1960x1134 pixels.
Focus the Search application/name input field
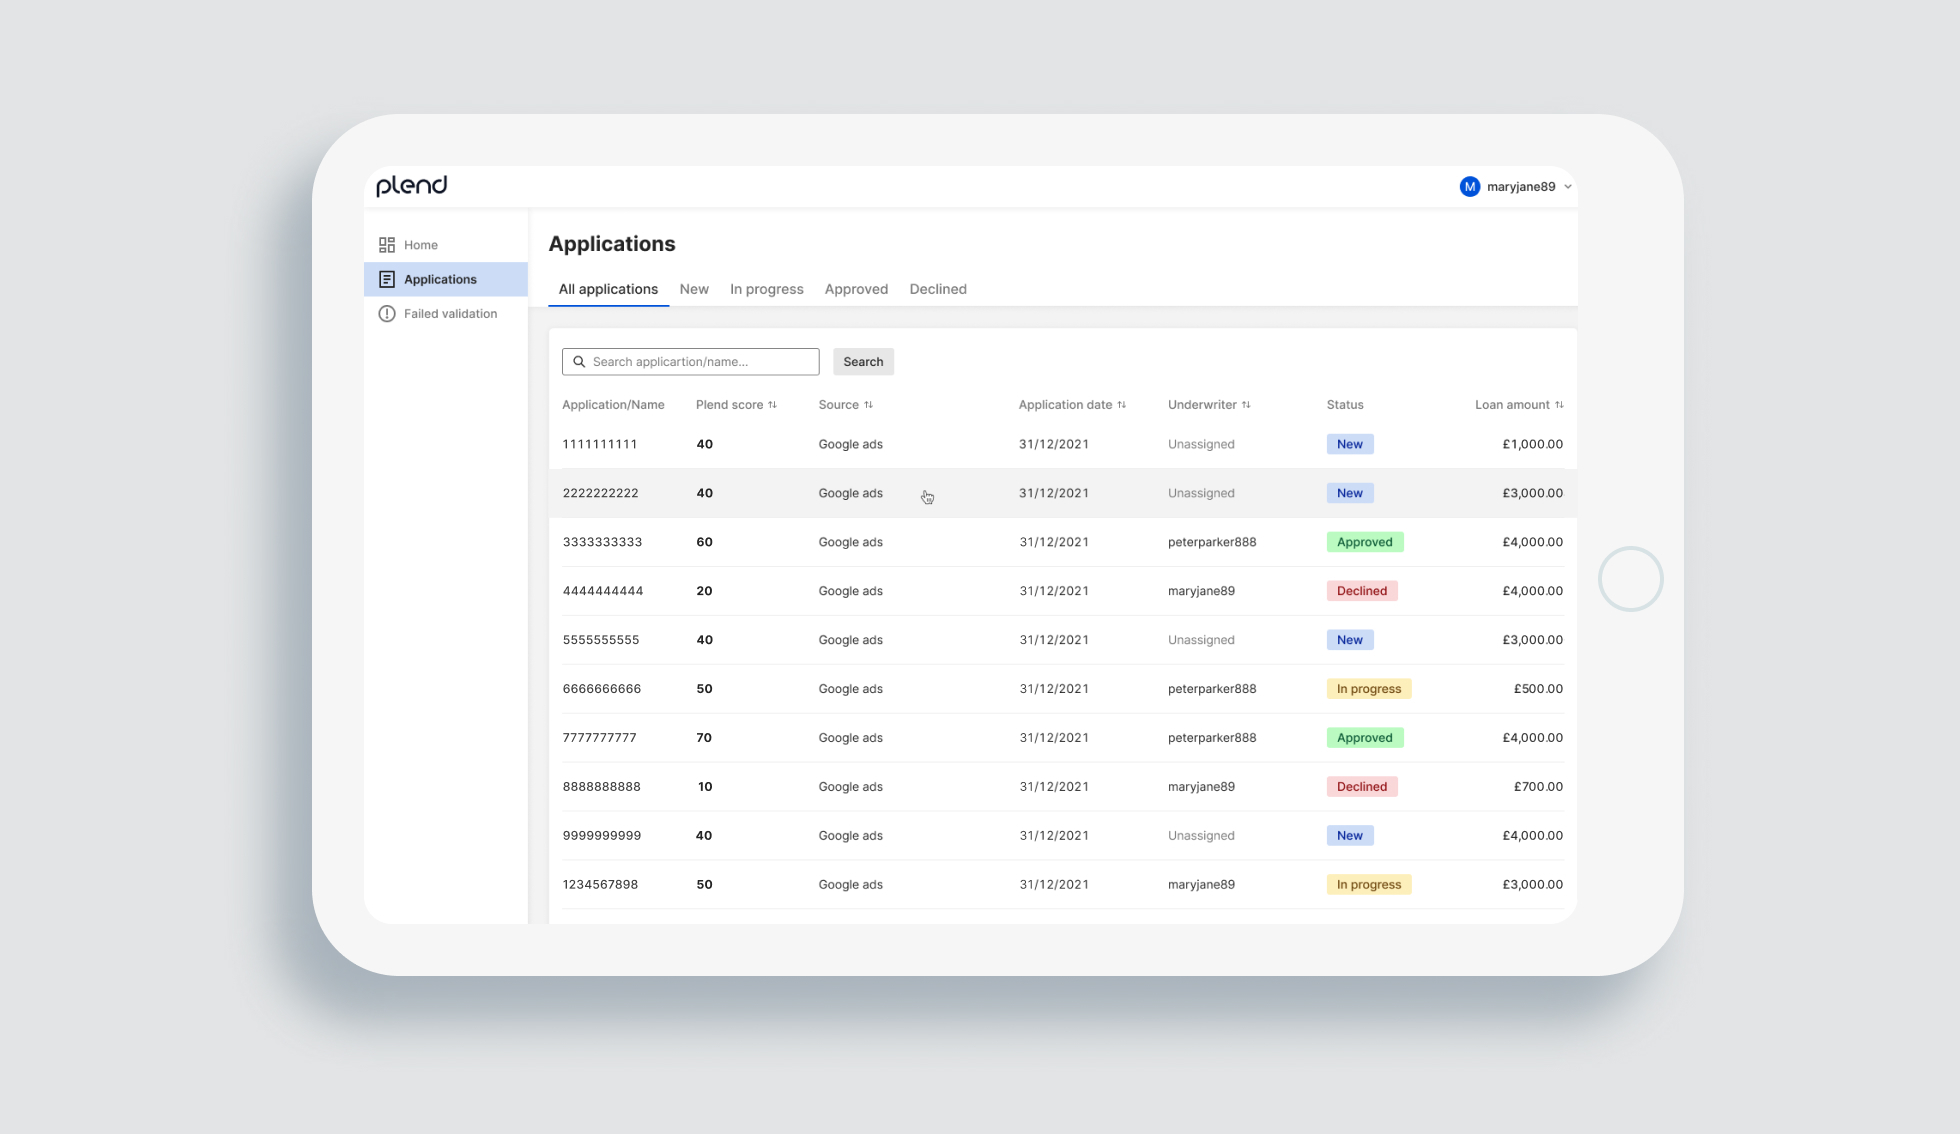pos(691,362)
